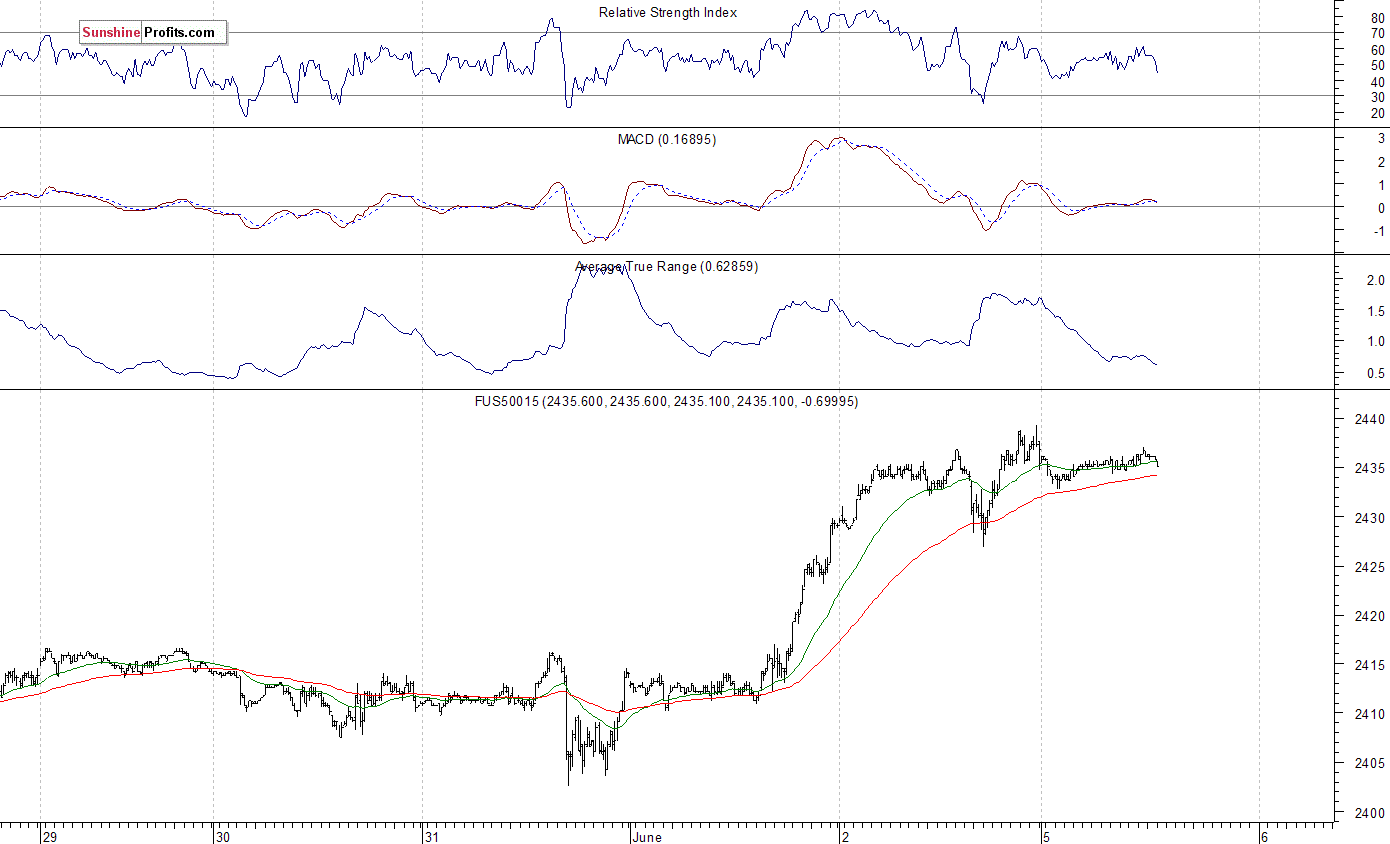Click date label 5 on time axis

(x=1048, y=836)
